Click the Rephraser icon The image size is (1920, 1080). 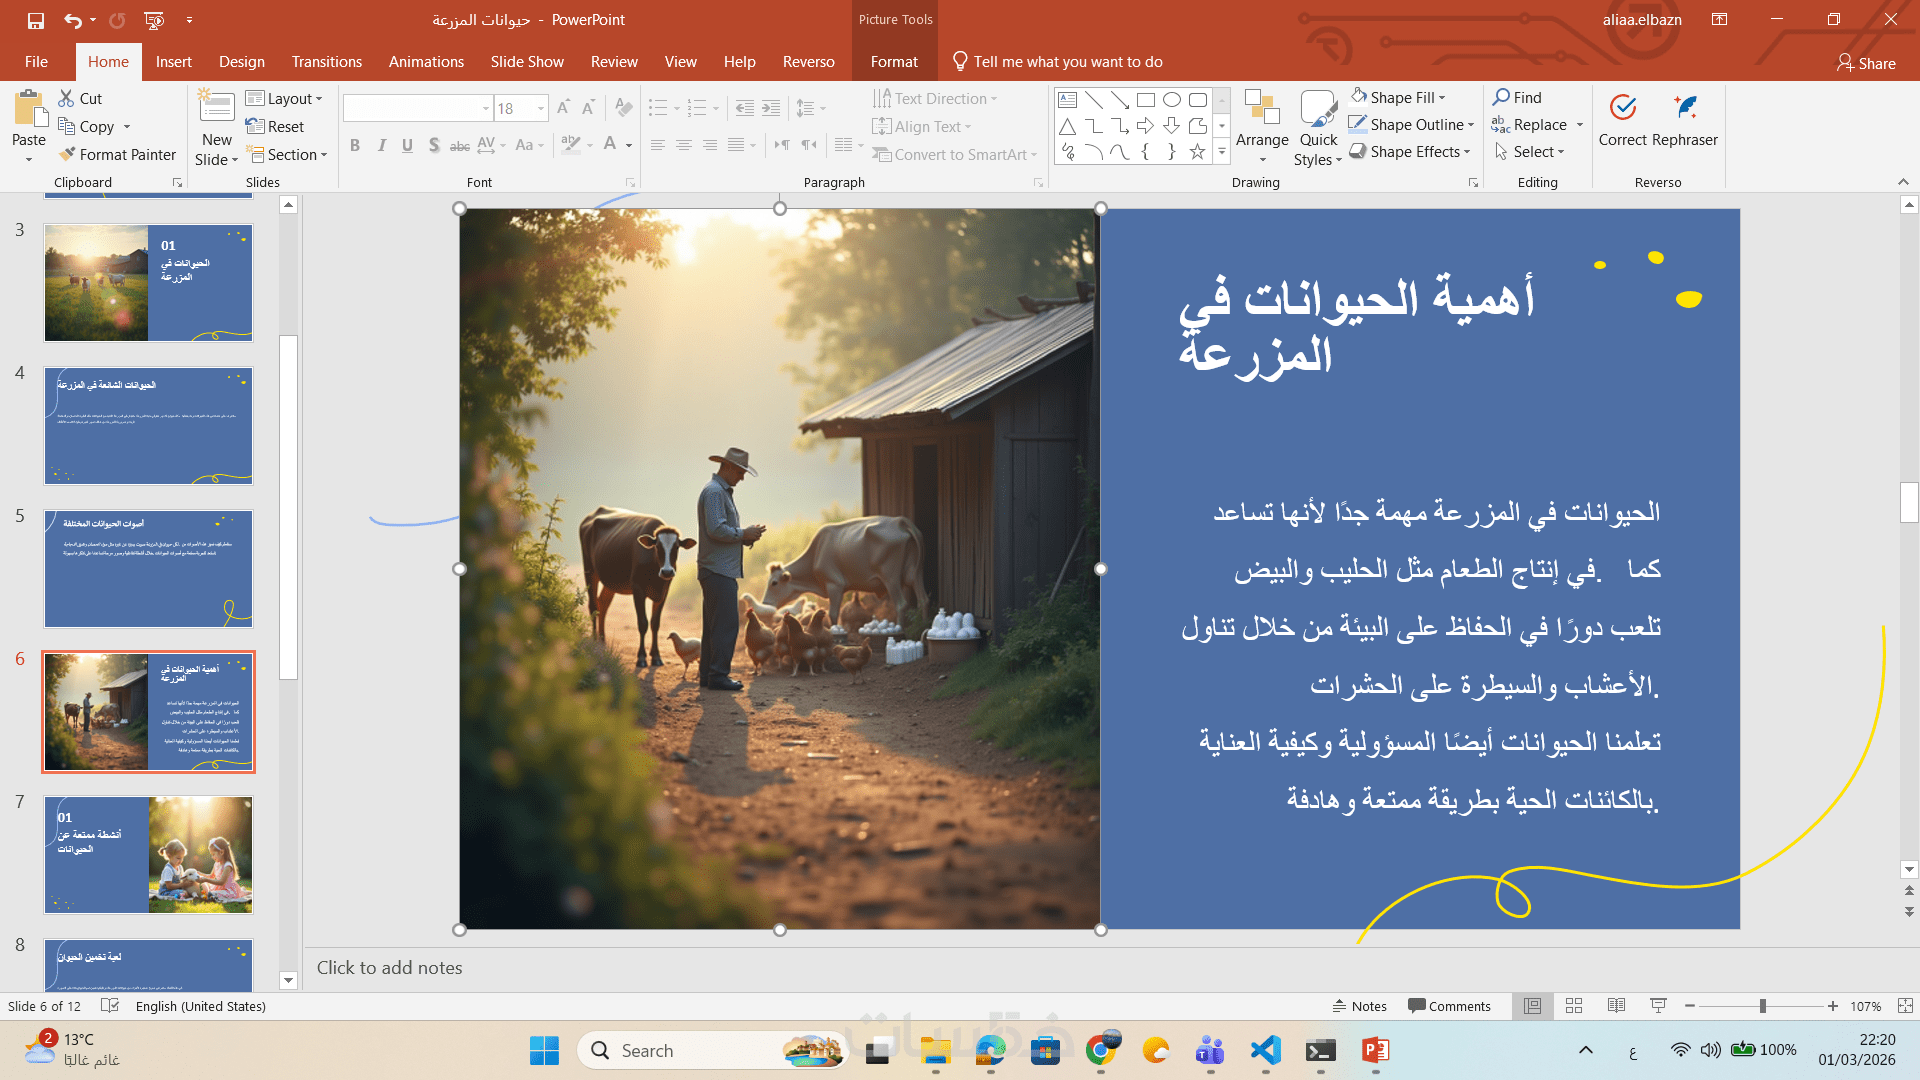point(1685,108)
